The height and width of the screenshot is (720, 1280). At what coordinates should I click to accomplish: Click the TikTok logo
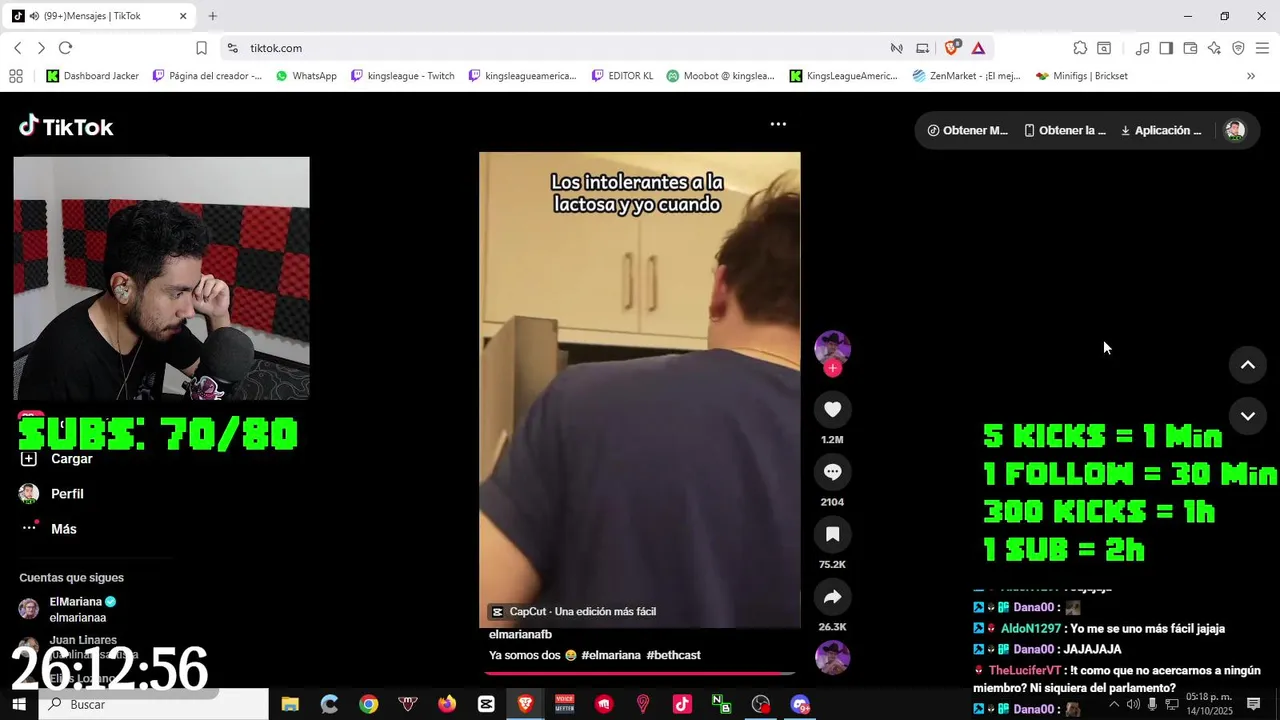tap(66, 126)
